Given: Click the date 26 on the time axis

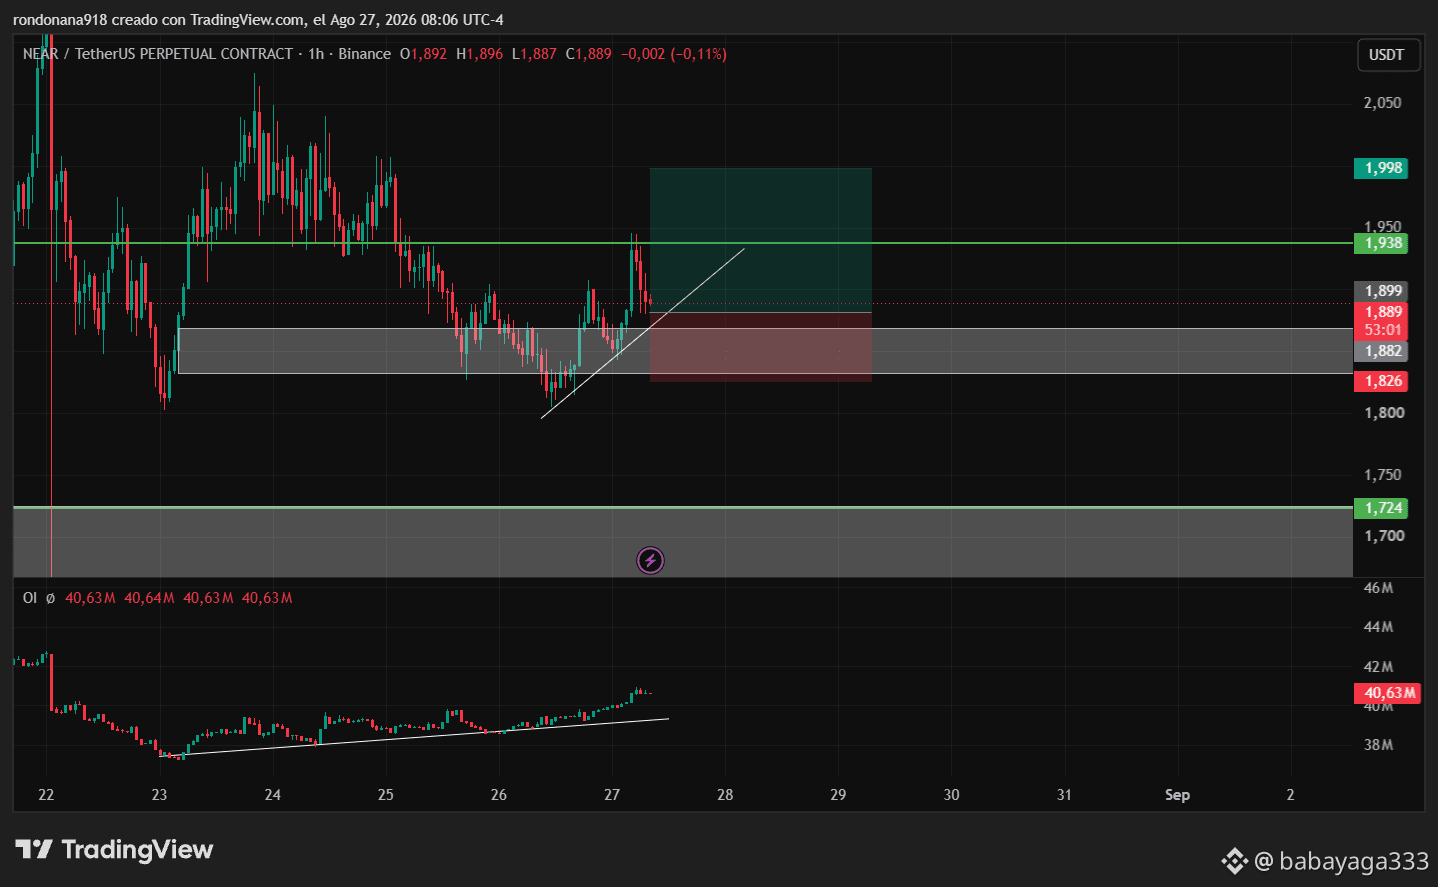Looking at the screenshot, I should [499, 795].
